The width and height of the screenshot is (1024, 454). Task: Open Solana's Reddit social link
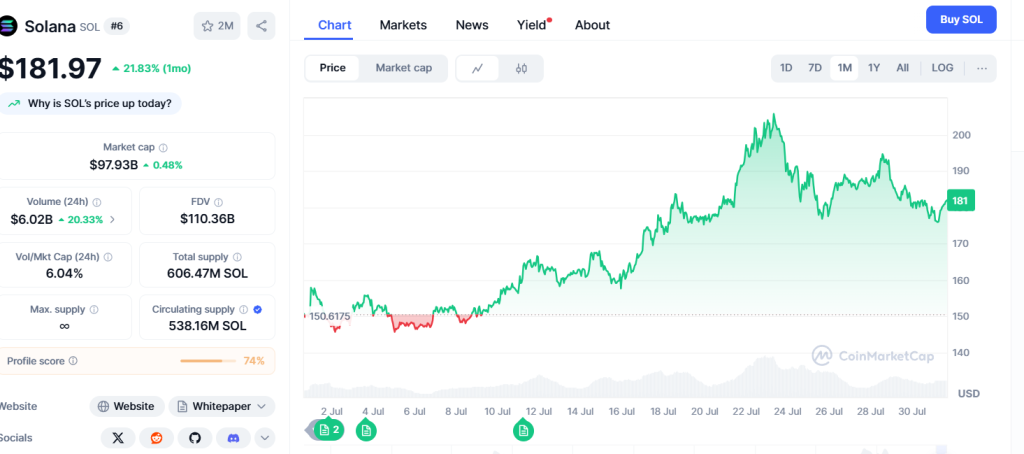(x=157, y=438)
